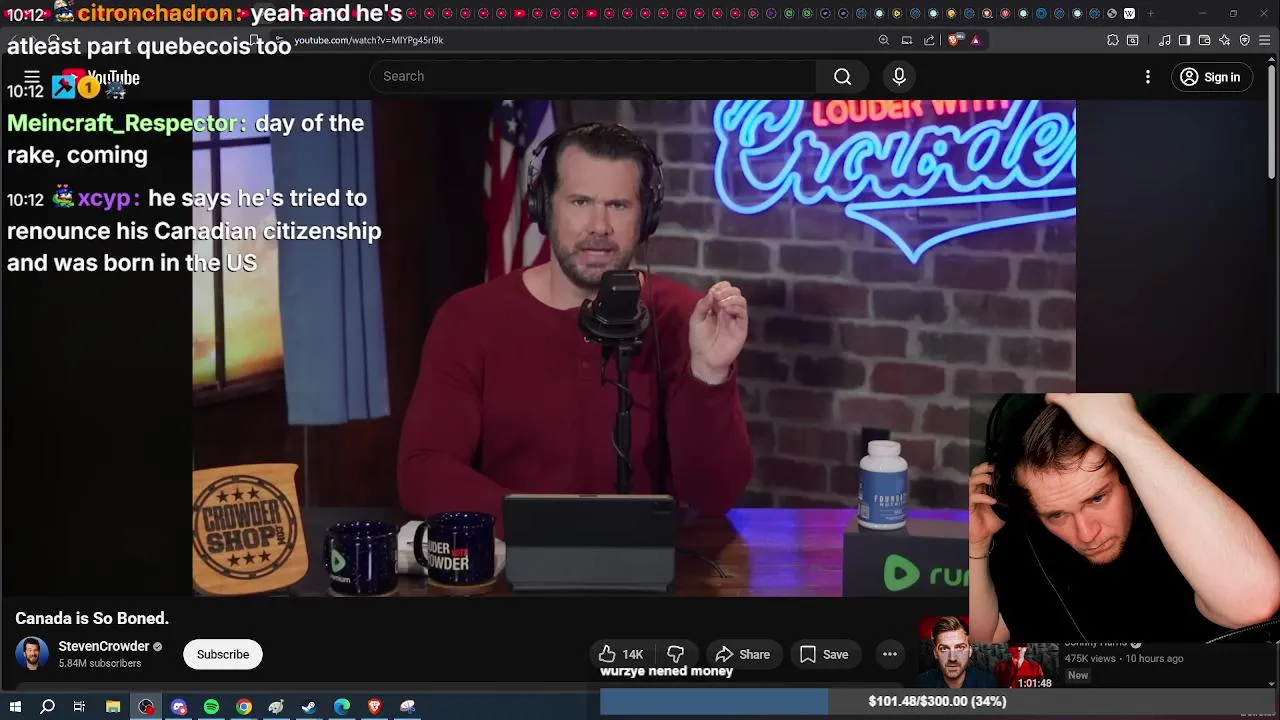Open Brave Rewards triangle icon
The width and height of the screenshot is (1280, 720).
(x=976, y=40)
